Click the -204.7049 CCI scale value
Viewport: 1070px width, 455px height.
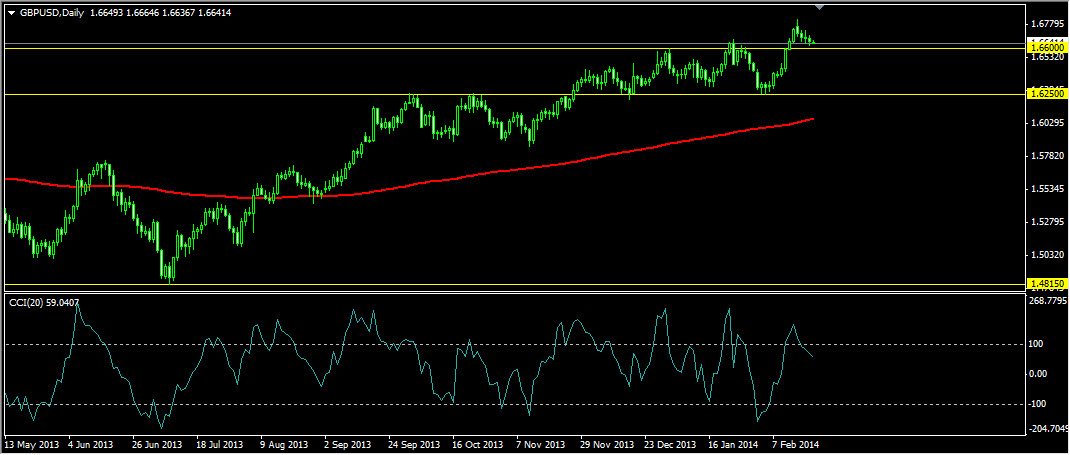pos(1050,428)
